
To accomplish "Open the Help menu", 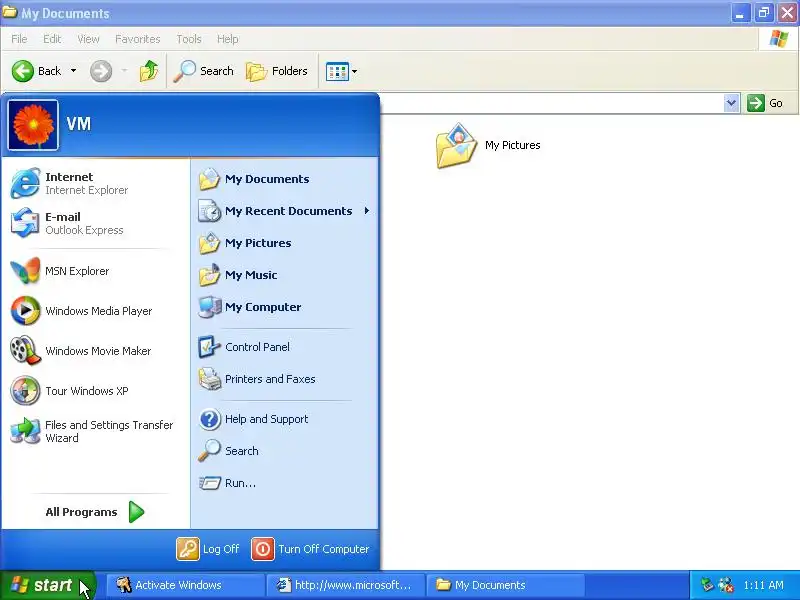I will click(228, 39).
